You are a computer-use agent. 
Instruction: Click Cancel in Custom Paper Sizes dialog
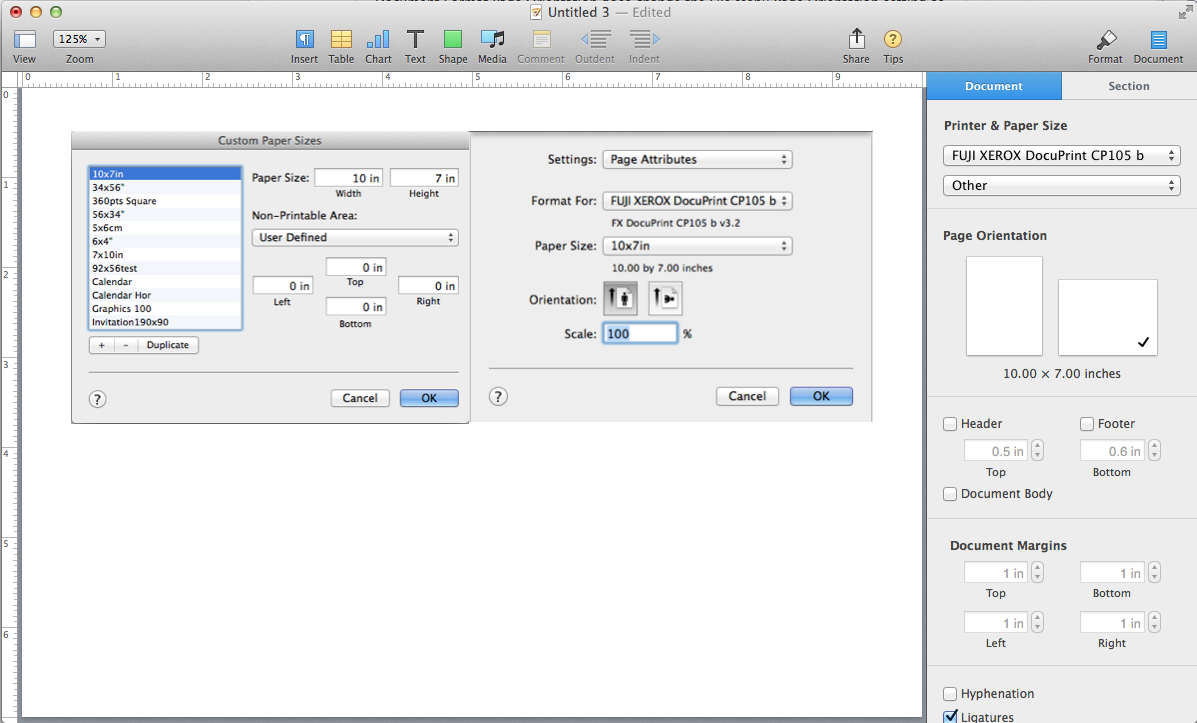360,398
